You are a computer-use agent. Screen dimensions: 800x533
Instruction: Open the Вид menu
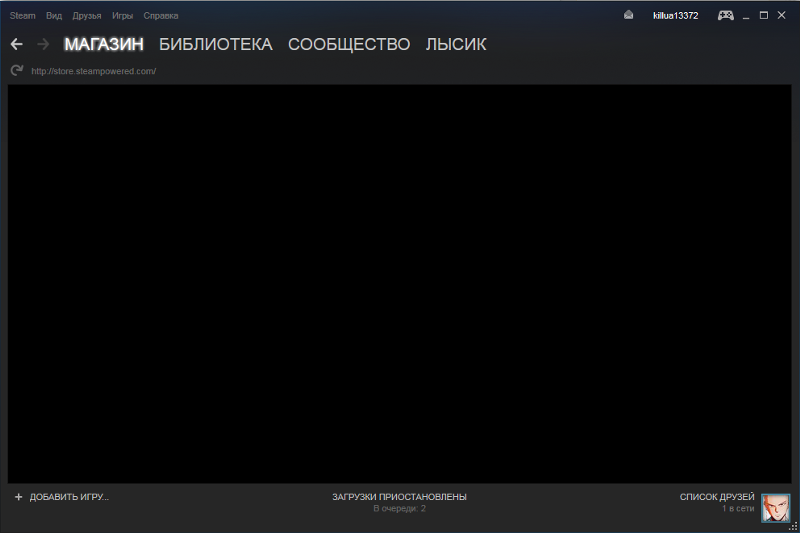tap(54, 16)
